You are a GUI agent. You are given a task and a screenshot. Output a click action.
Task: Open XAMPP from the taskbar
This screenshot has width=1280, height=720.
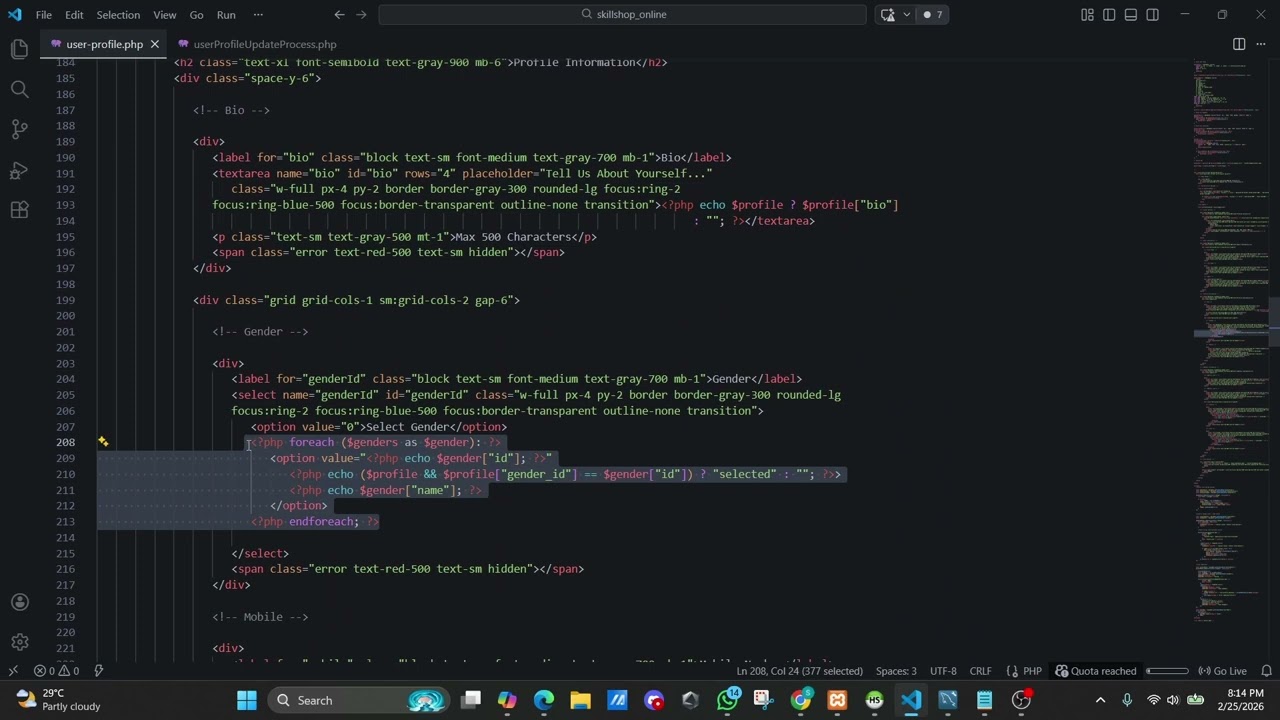pos(838,700)
